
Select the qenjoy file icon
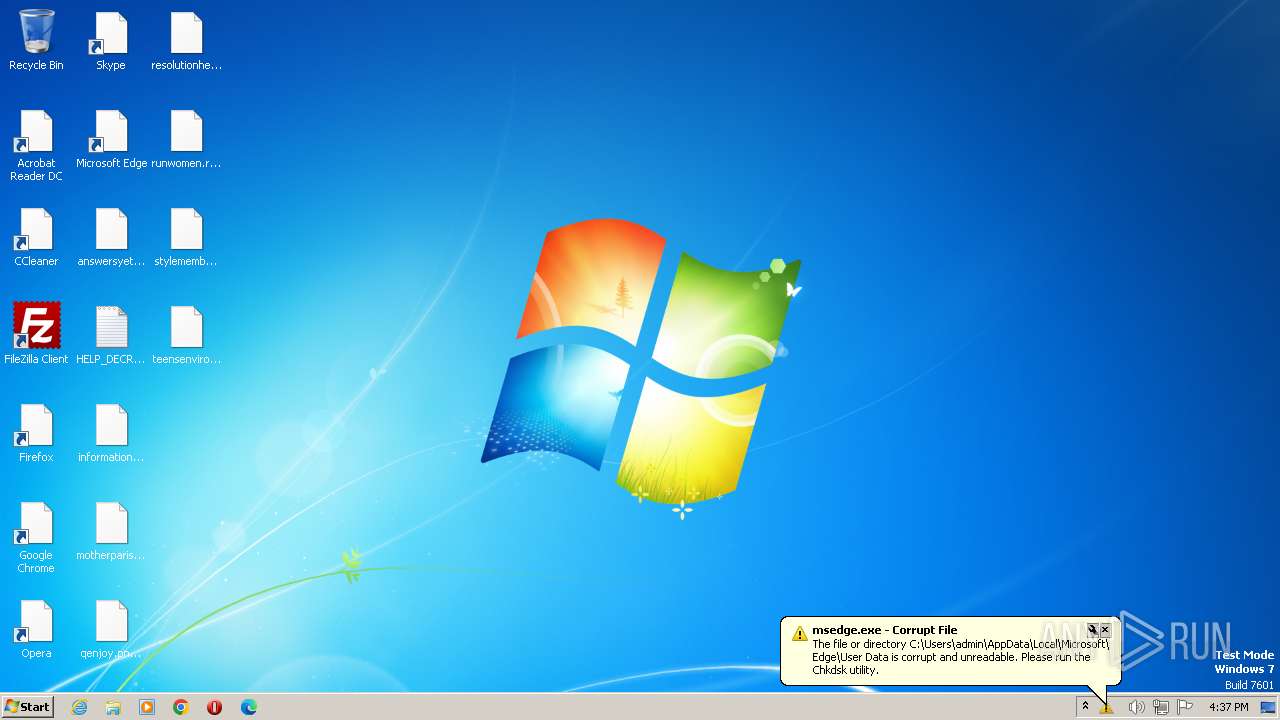point(111,629)
